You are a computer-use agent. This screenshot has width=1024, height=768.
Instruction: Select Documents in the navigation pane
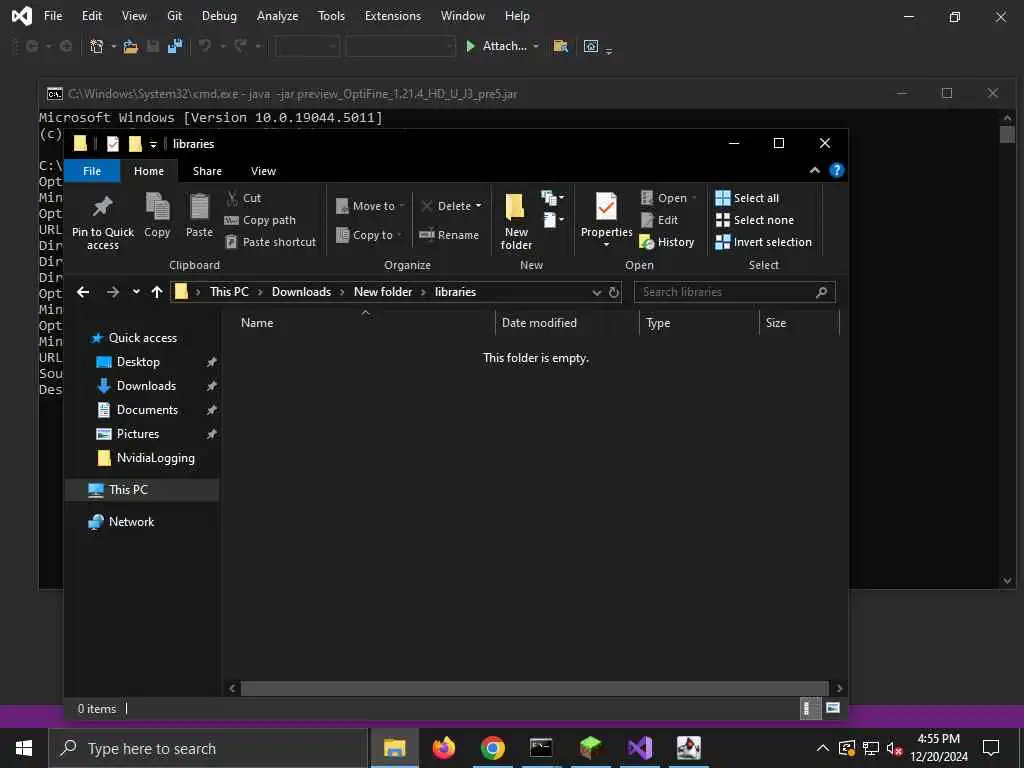pos(147,409)
